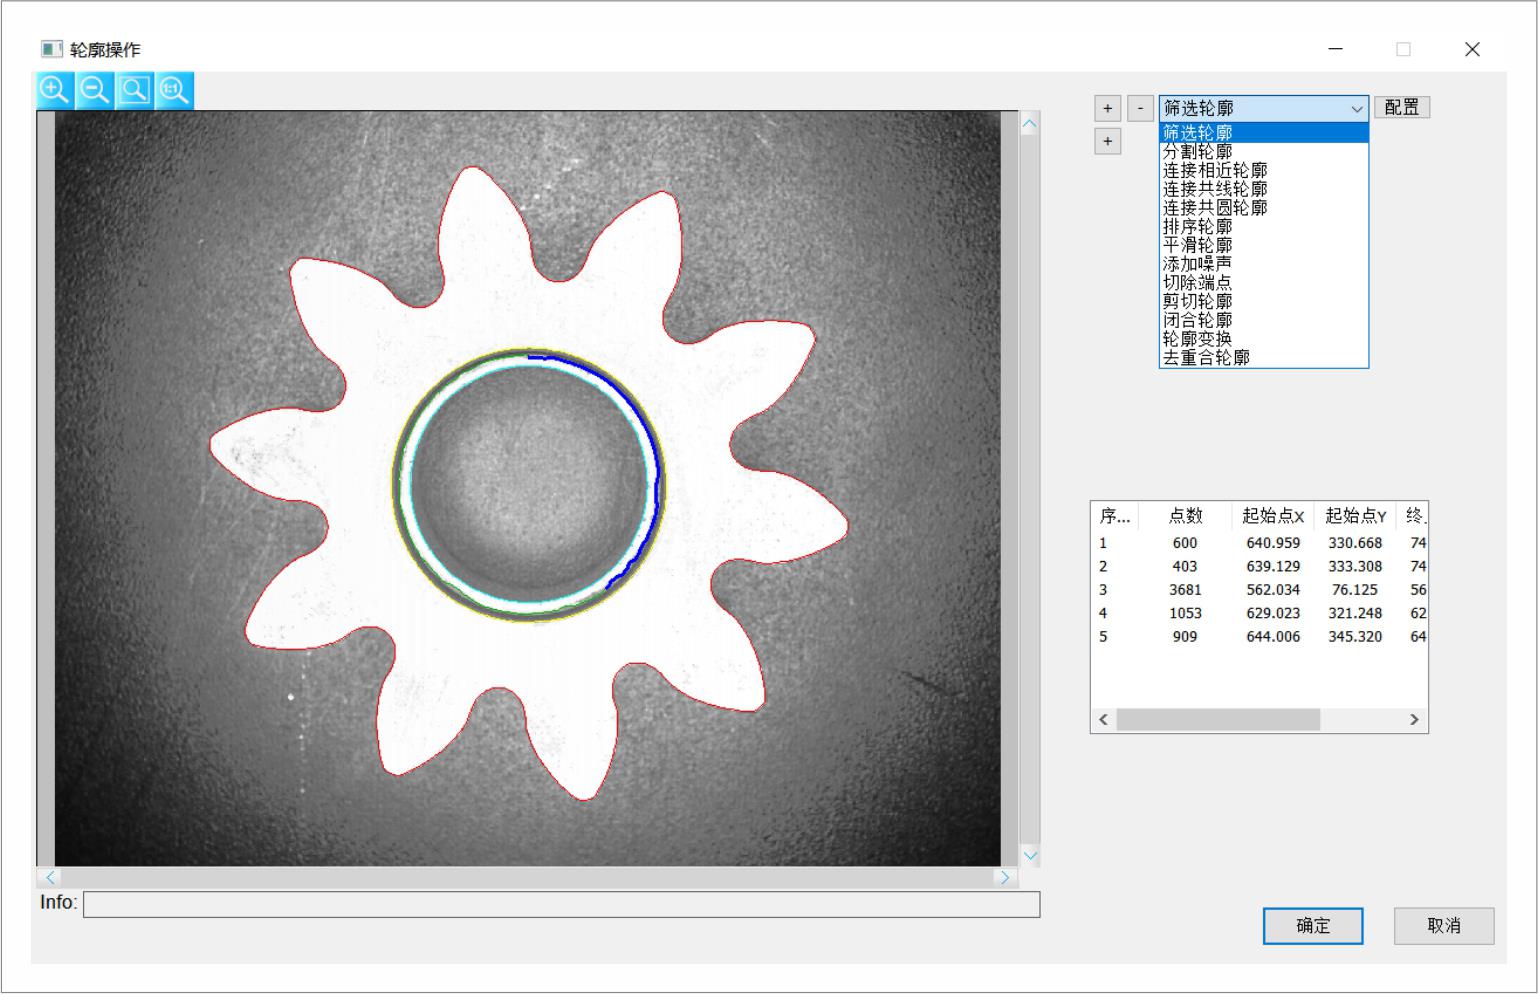Click the minus button beside the operation dropdown
1538x994 pixels.
[x=1140, y=108]
